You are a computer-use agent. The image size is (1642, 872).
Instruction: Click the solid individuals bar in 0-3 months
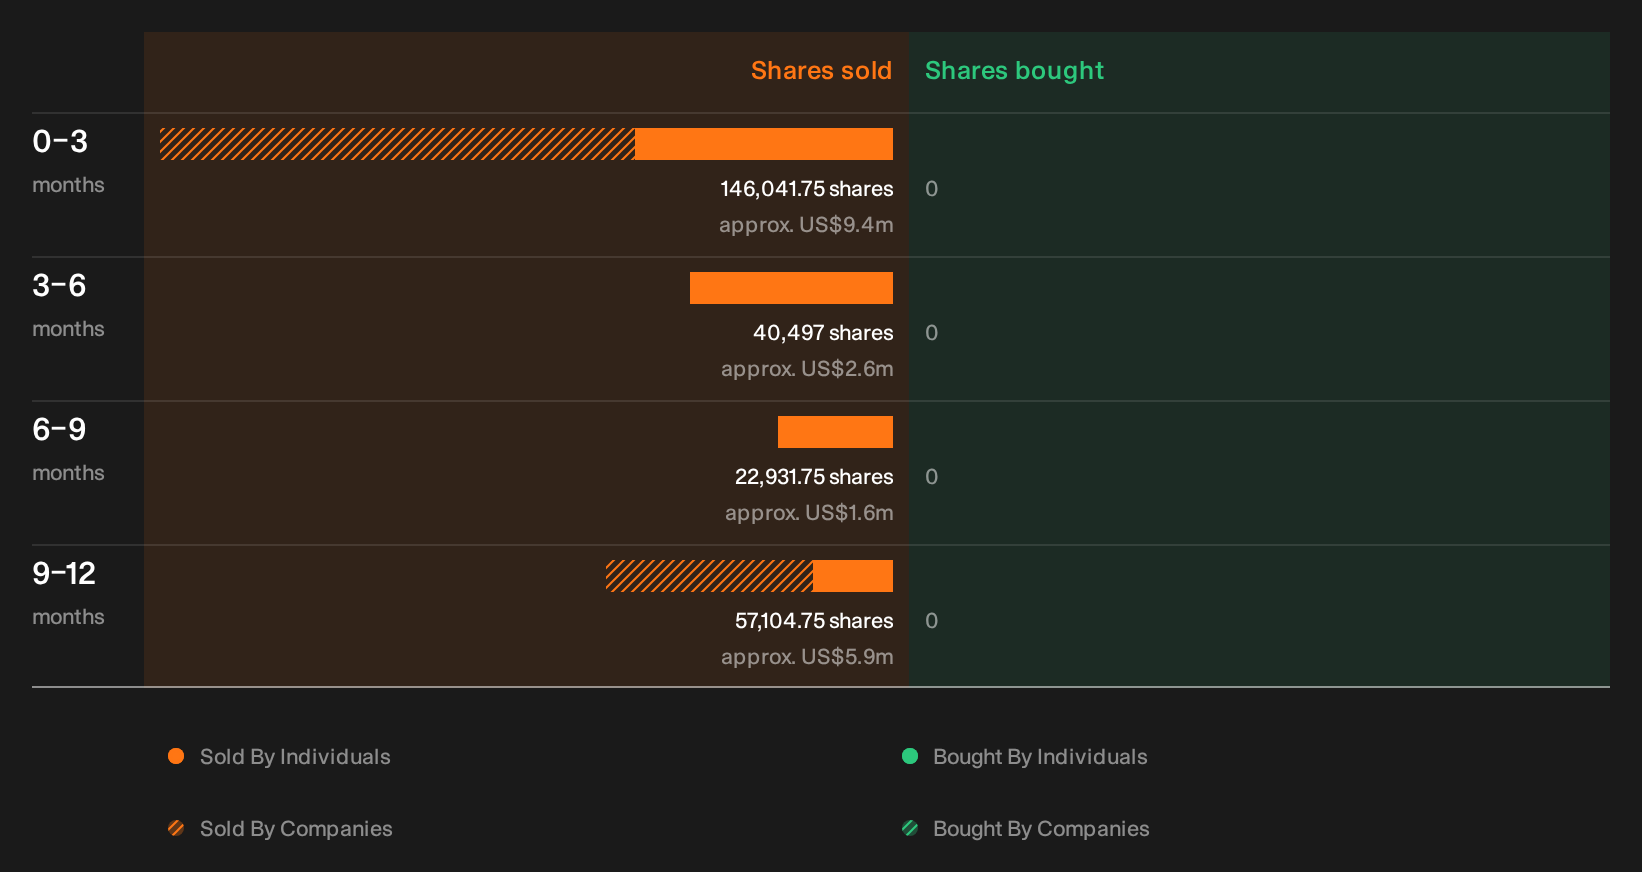click(x=764, y=144)
